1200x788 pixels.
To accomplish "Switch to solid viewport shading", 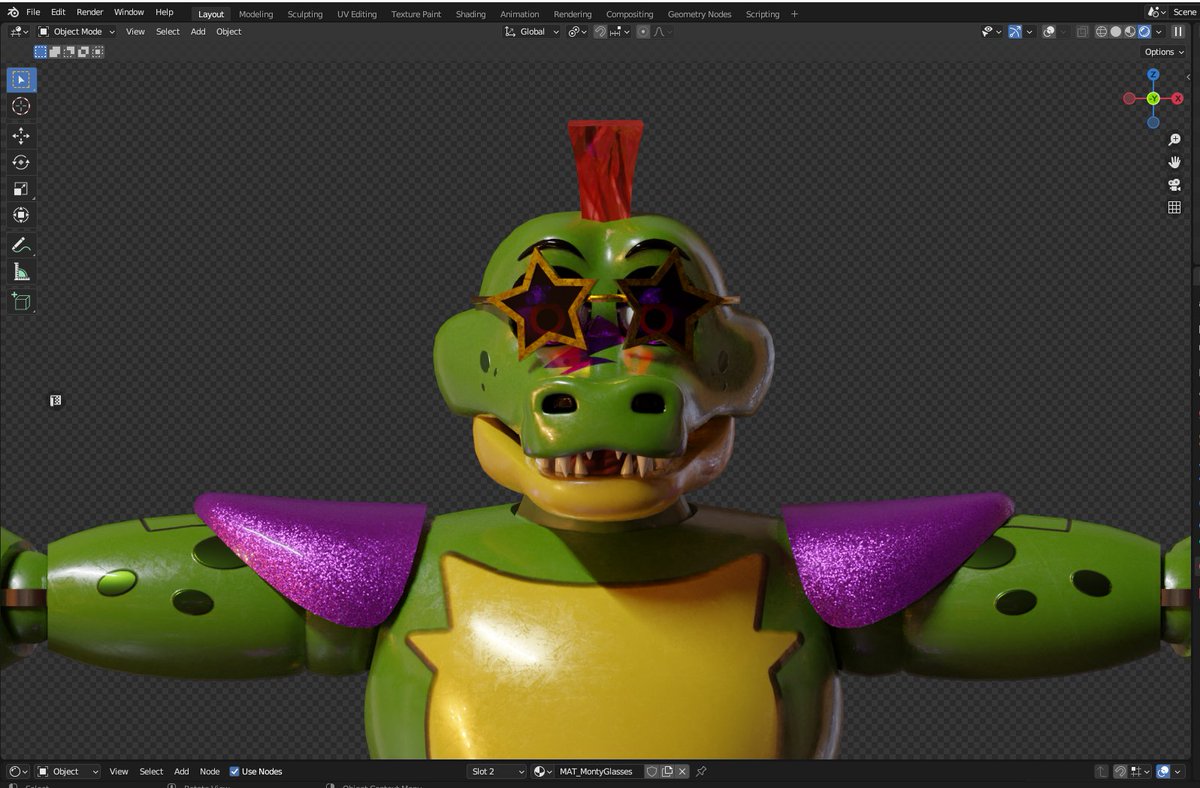I will (x=1116, y=31).
